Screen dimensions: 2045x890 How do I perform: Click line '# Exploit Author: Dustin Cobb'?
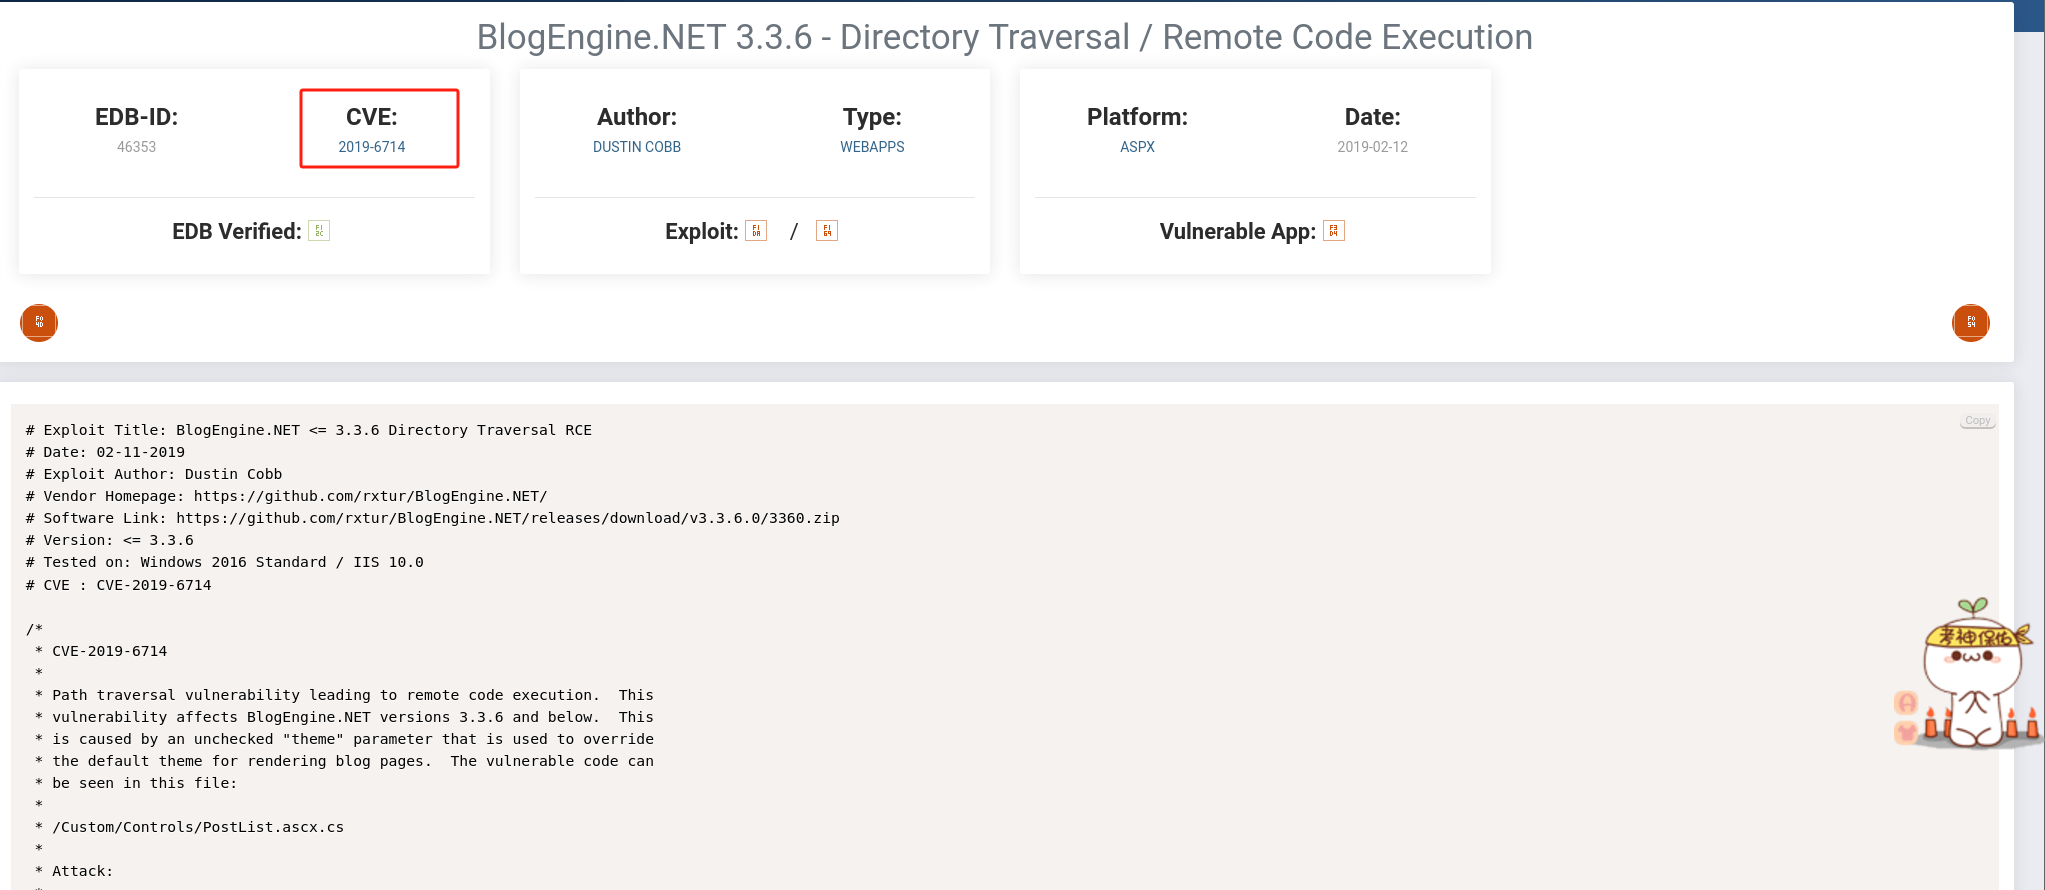(x=154, y=474)
